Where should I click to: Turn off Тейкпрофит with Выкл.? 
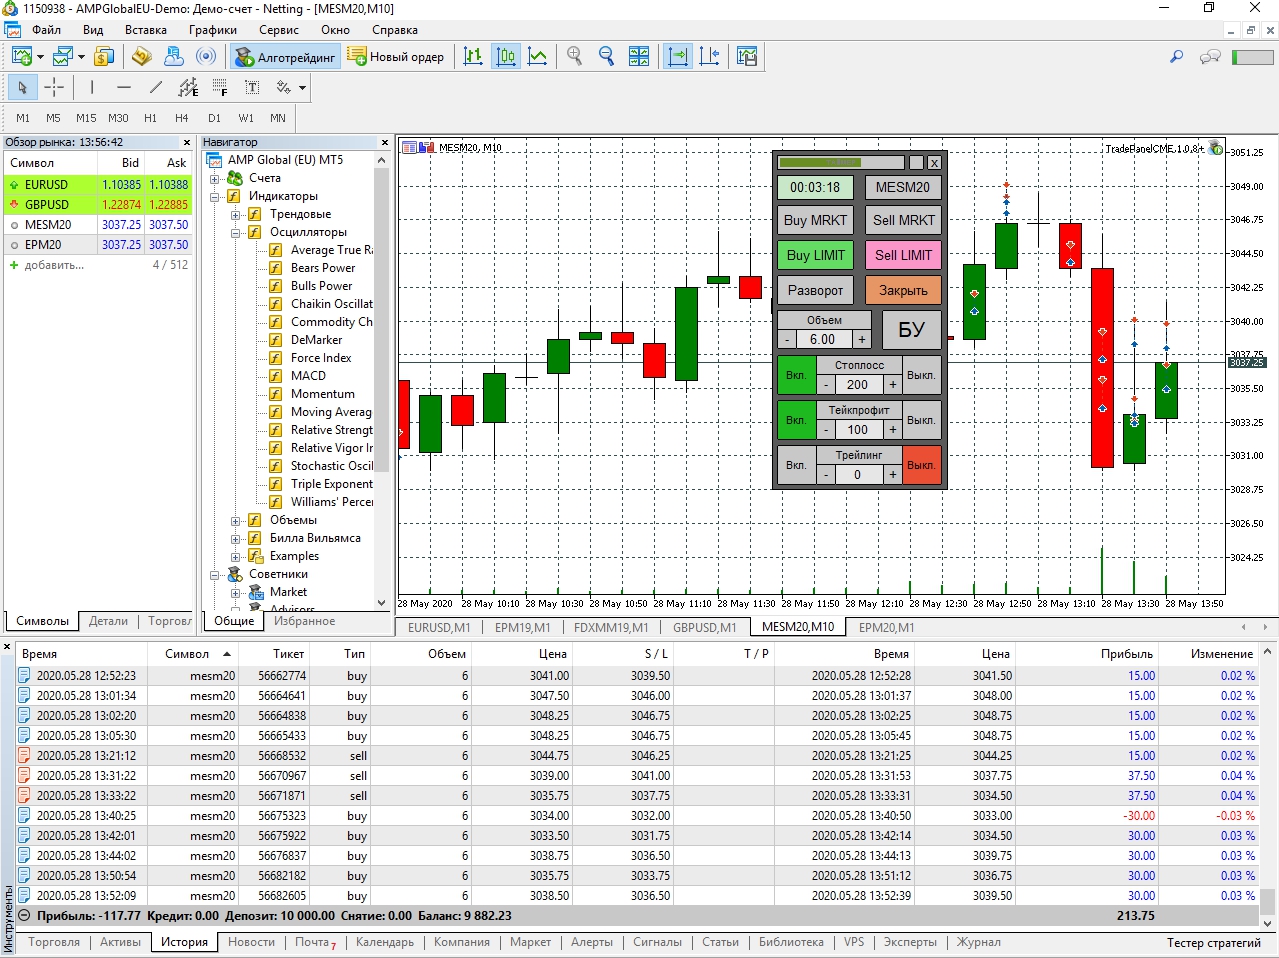[921, 420]
